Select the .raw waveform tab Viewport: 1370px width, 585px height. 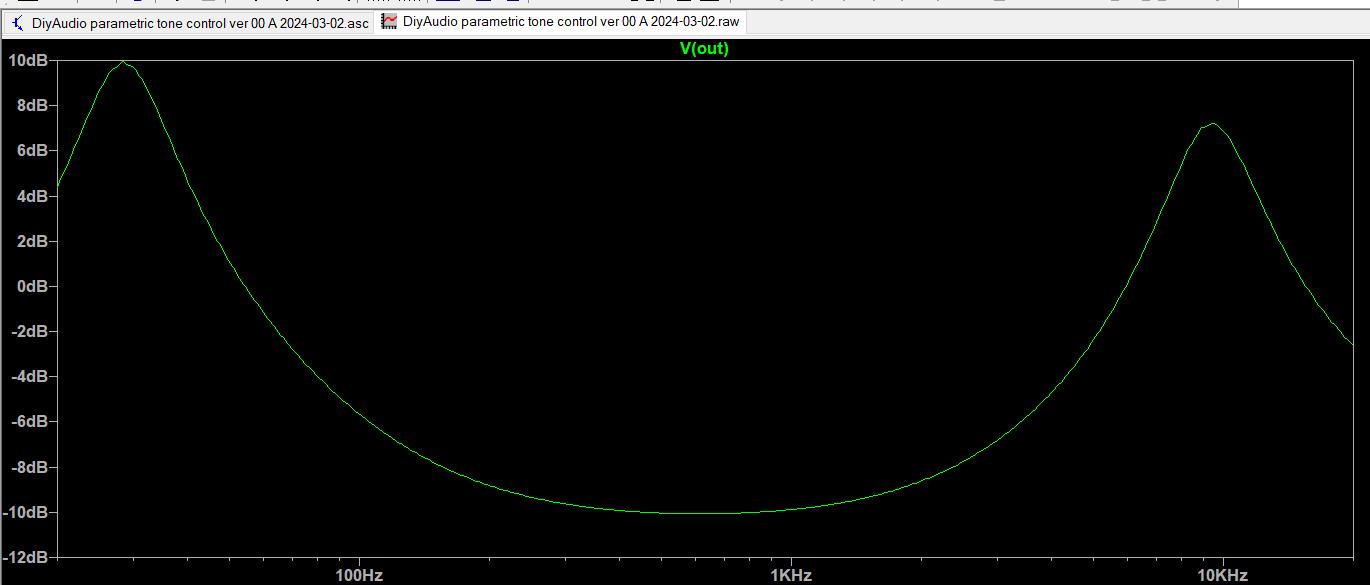click(x=561, y=21)
